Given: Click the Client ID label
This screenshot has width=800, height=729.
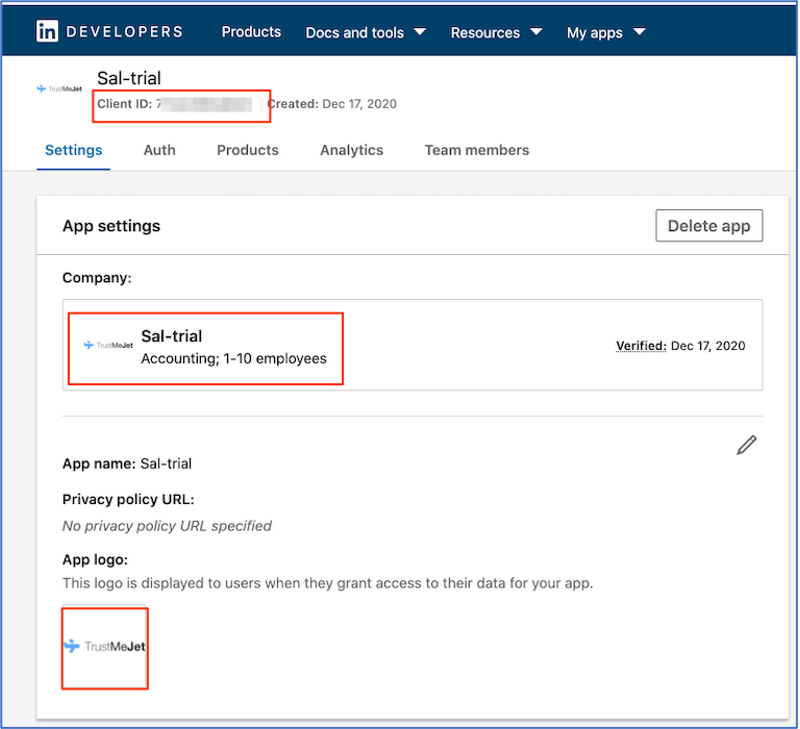Looking at the screenshot, I should coord(124,104).
